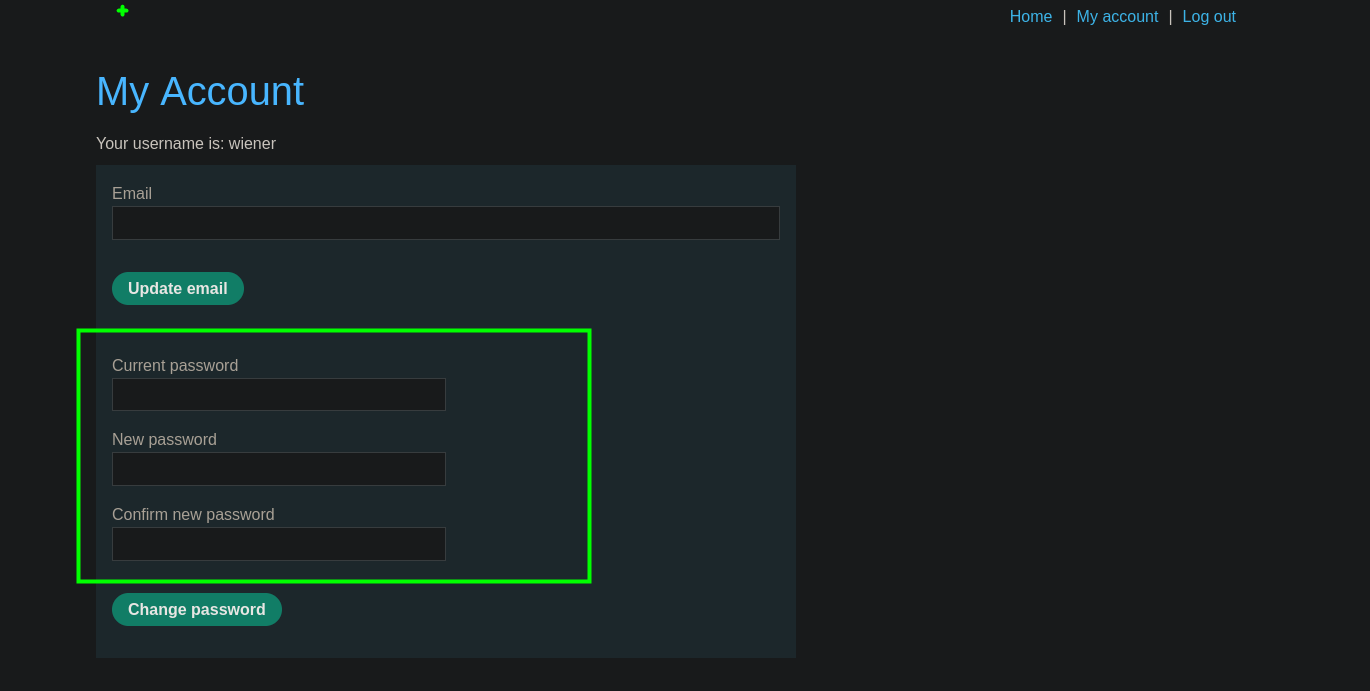Submit with the Change password button

tap(197, 610)
